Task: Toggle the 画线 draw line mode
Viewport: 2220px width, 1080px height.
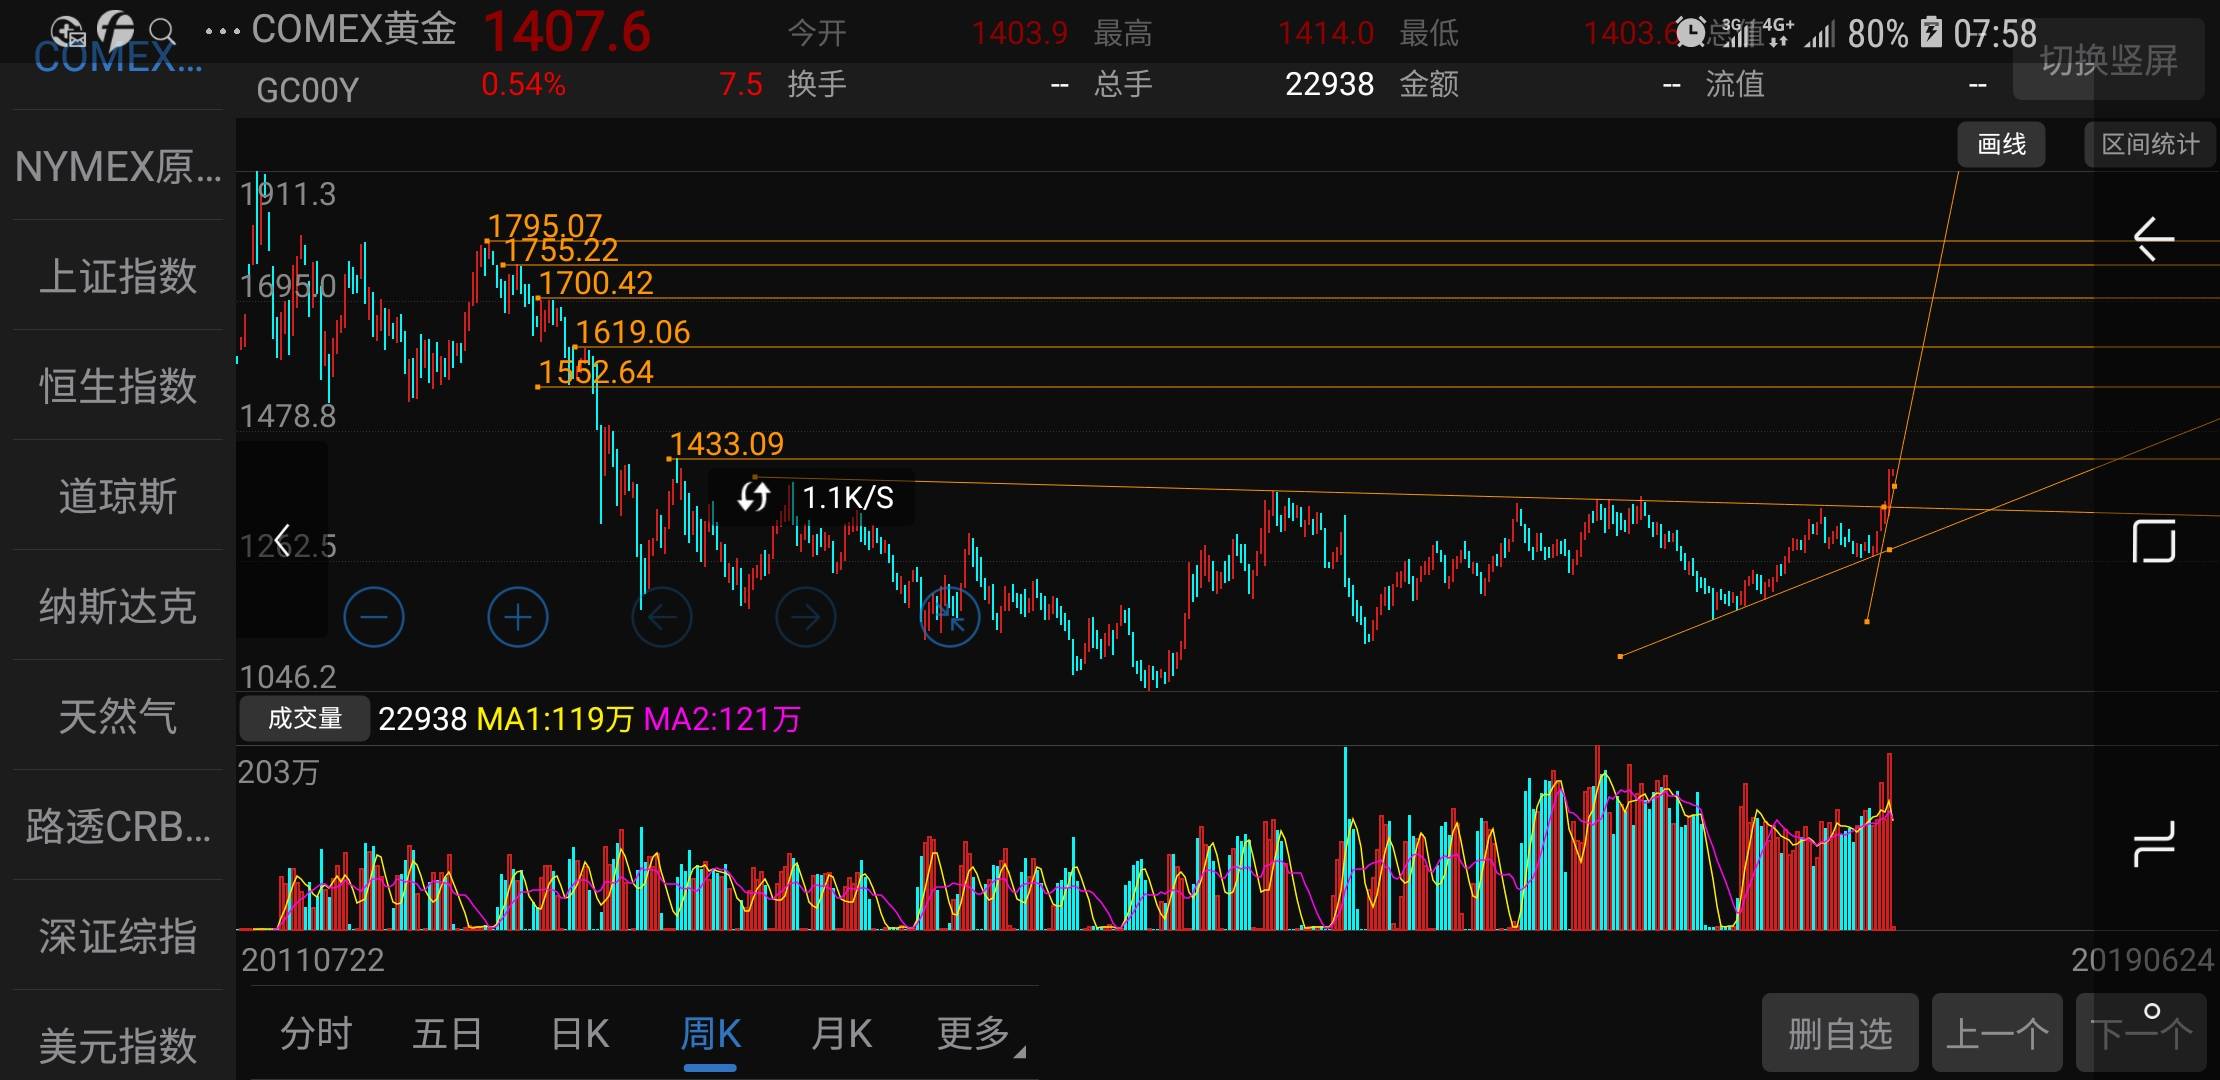Action: coord(2001,145)
